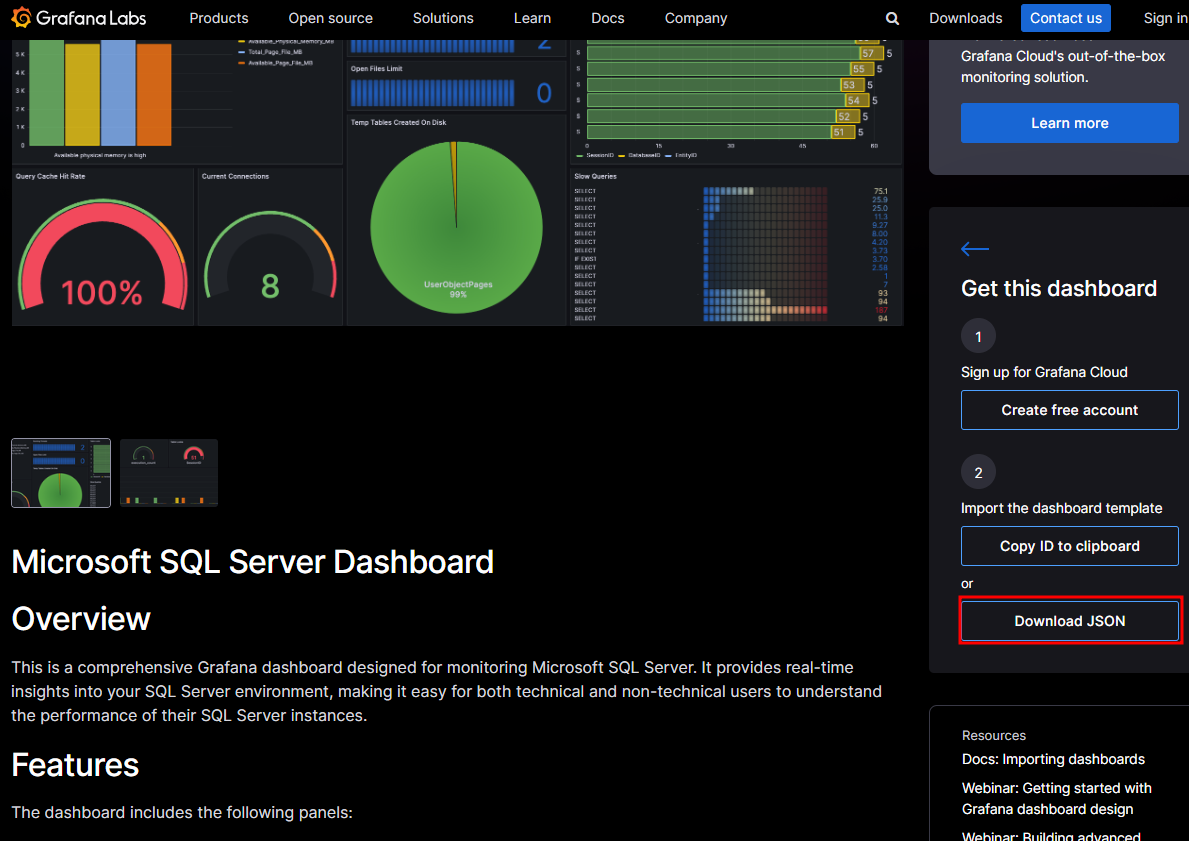Screen dimensions: 1189x841
Task: Open the Products menu
Action: pyautogui.click(x=218, y=18)
